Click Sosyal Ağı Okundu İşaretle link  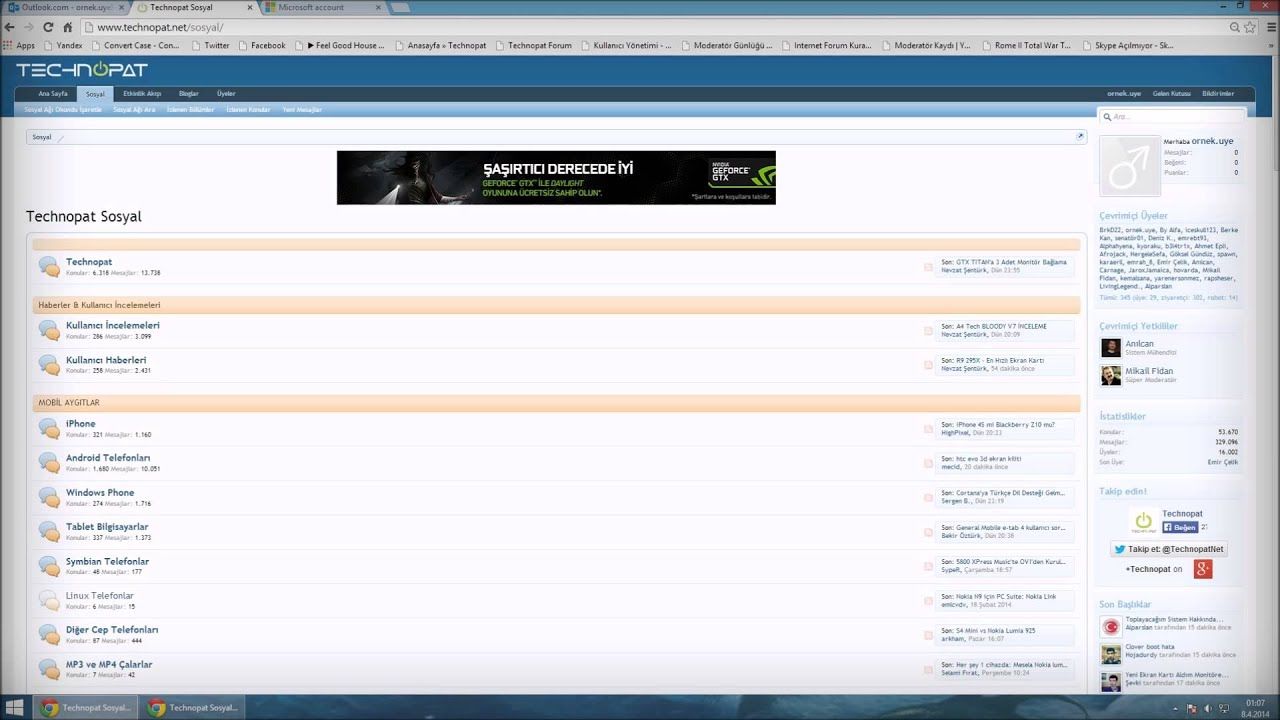pos(63,110)
